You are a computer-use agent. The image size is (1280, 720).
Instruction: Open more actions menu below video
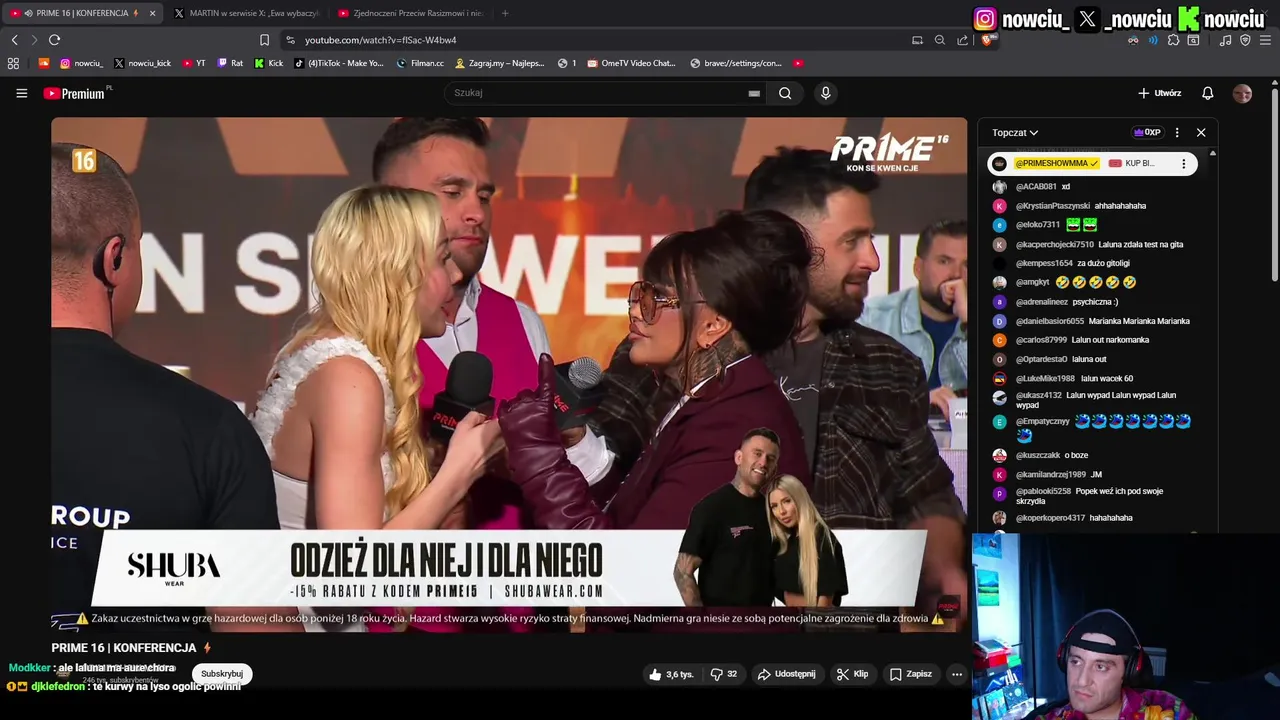click(x=957, y=674)
